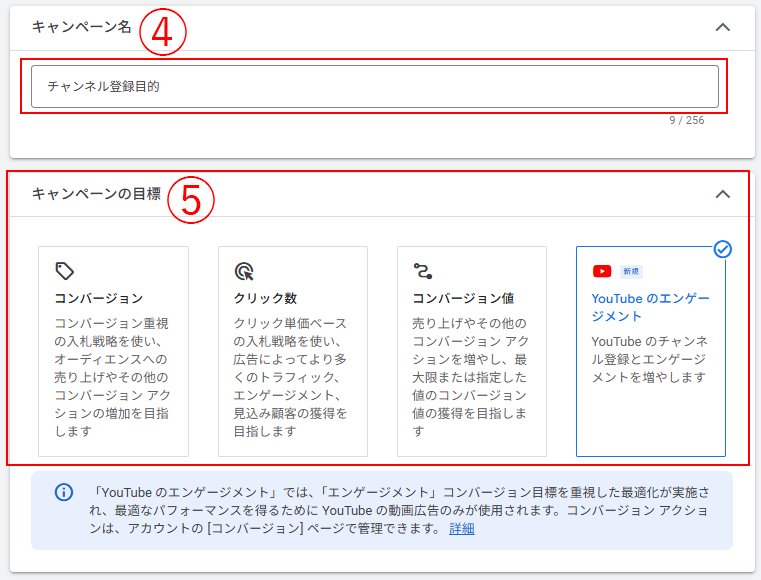
Task: Click the キャンペーン名 section header text
Action: [81, 27]
